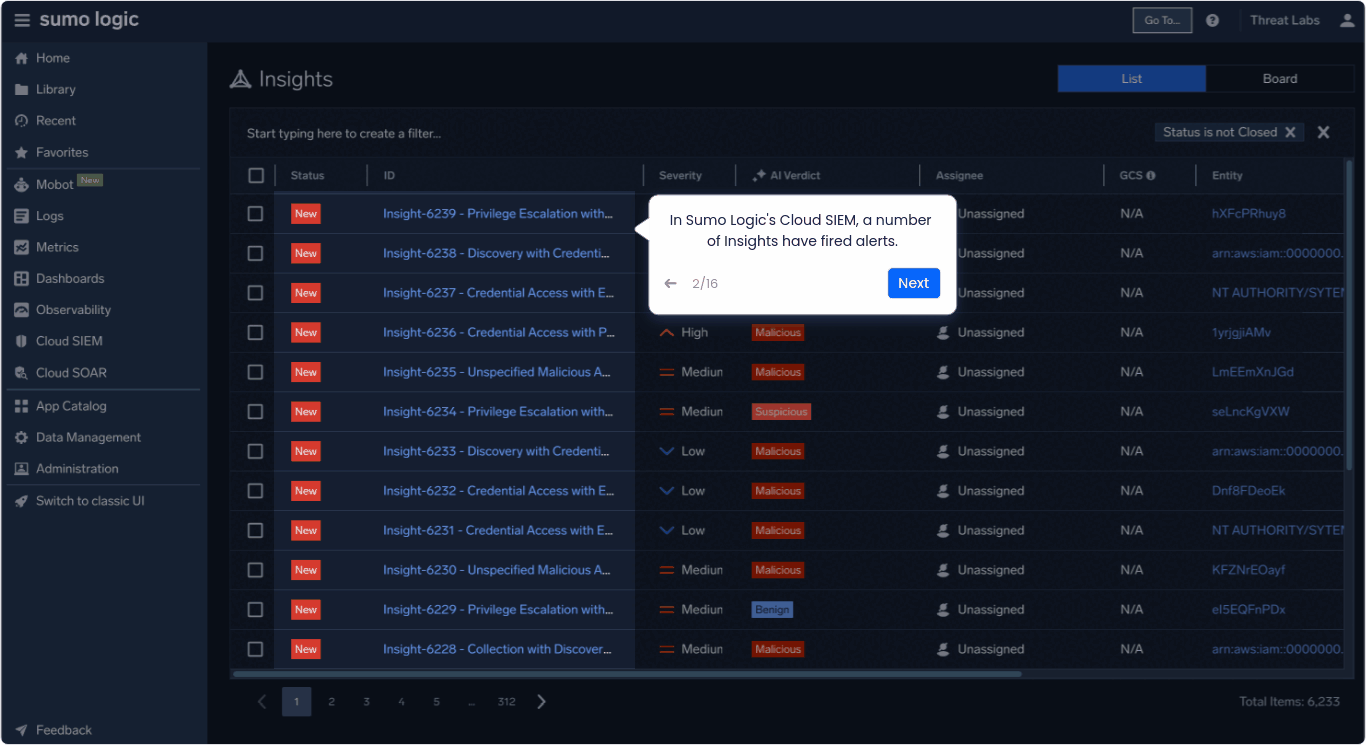1366x745 pixels.
Task: Tick the select-all checkbox in header
Action: pyautogui.click(x=256, y=176)
